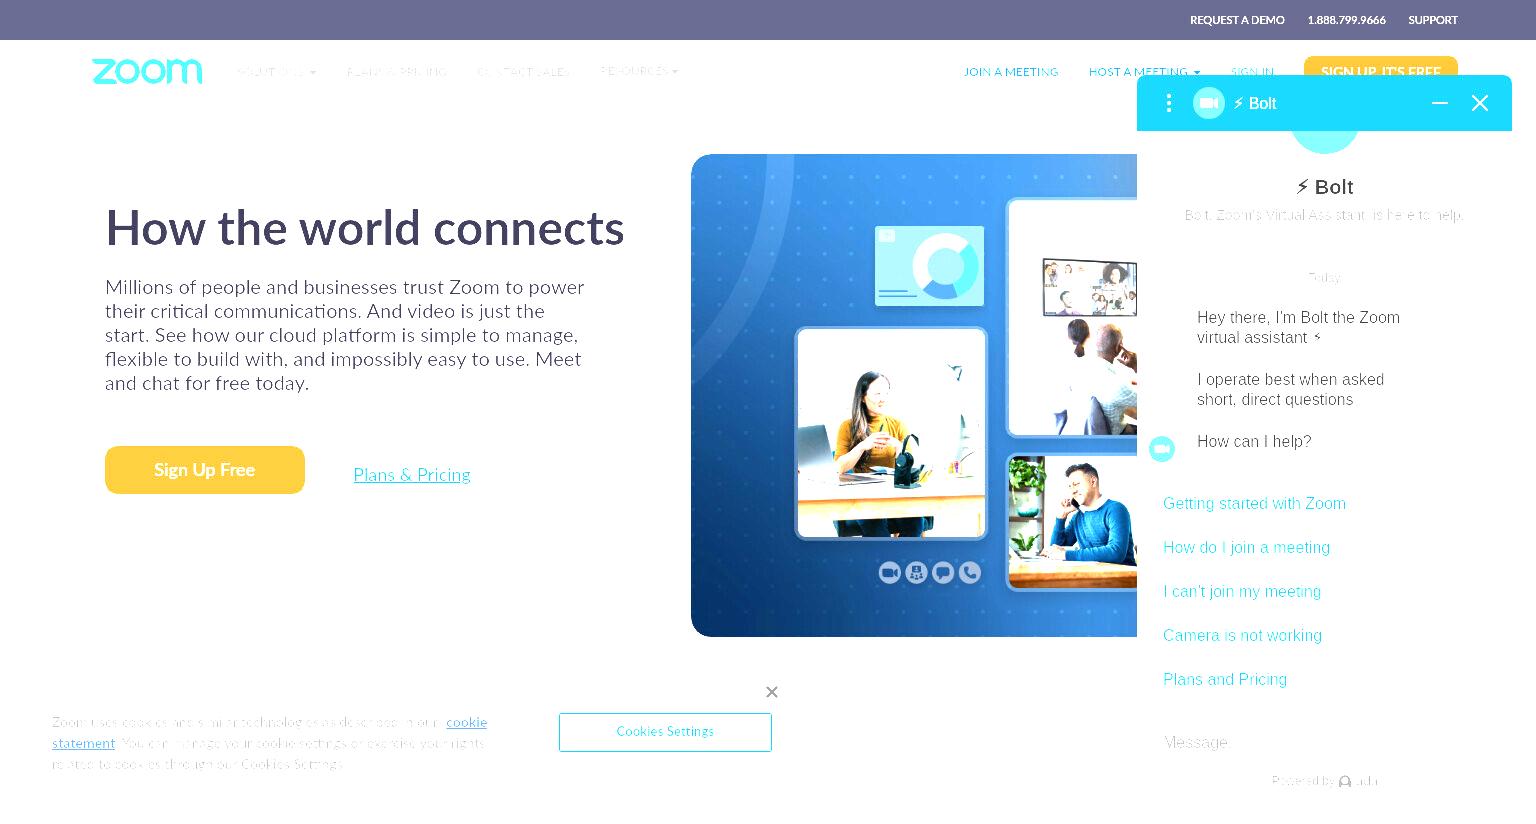
Task: Focus the chat Message input field
Action: coord(1324,742)
